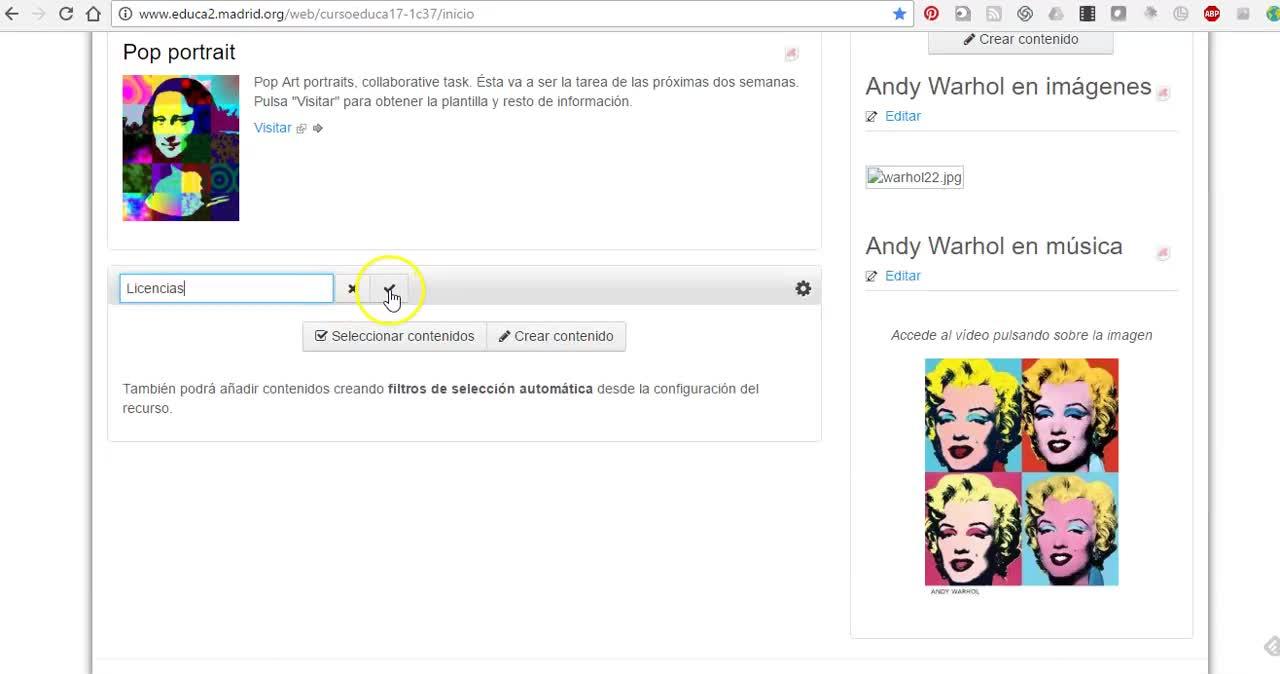1280x674 pixels.
Task: Click the Seleccionar contenidos button
Action: click(394, 336)
